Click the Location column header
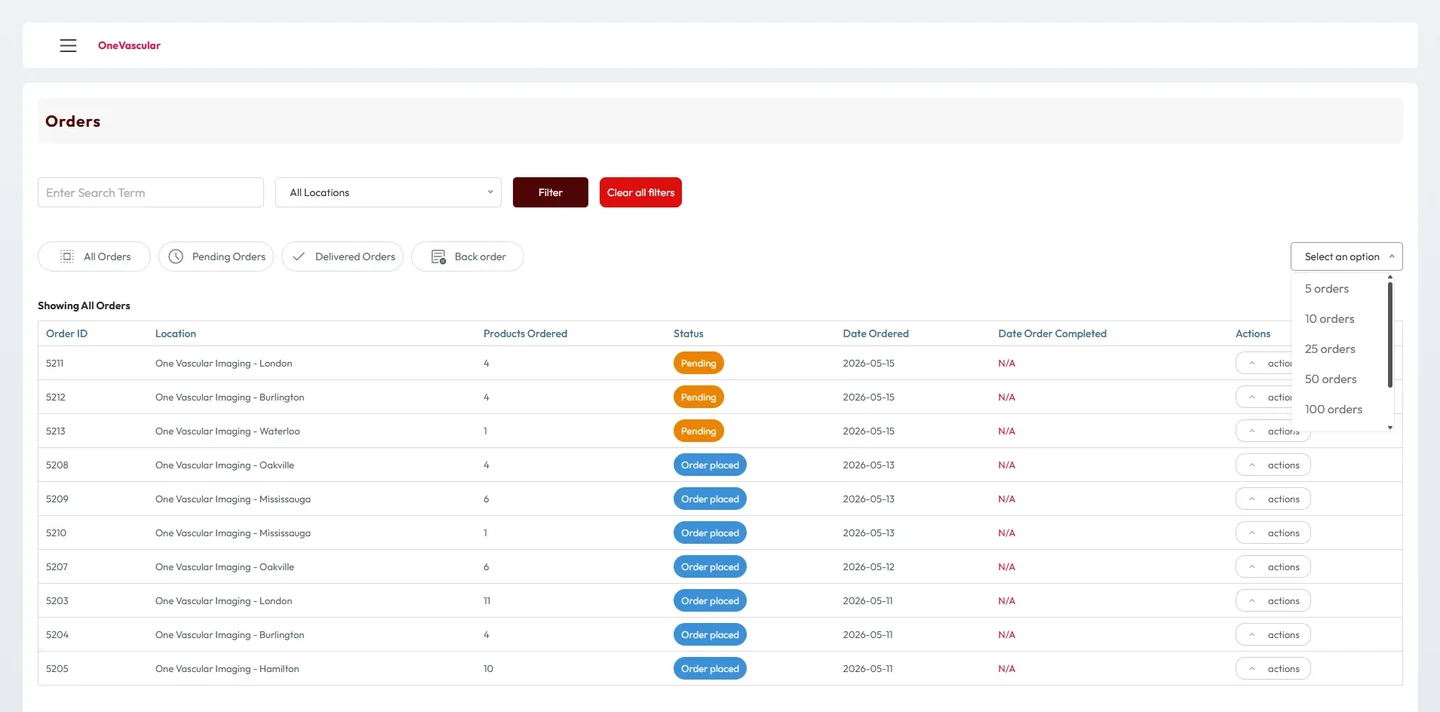The width and height of the screenshot is (1440, 712). coord(175,334)
